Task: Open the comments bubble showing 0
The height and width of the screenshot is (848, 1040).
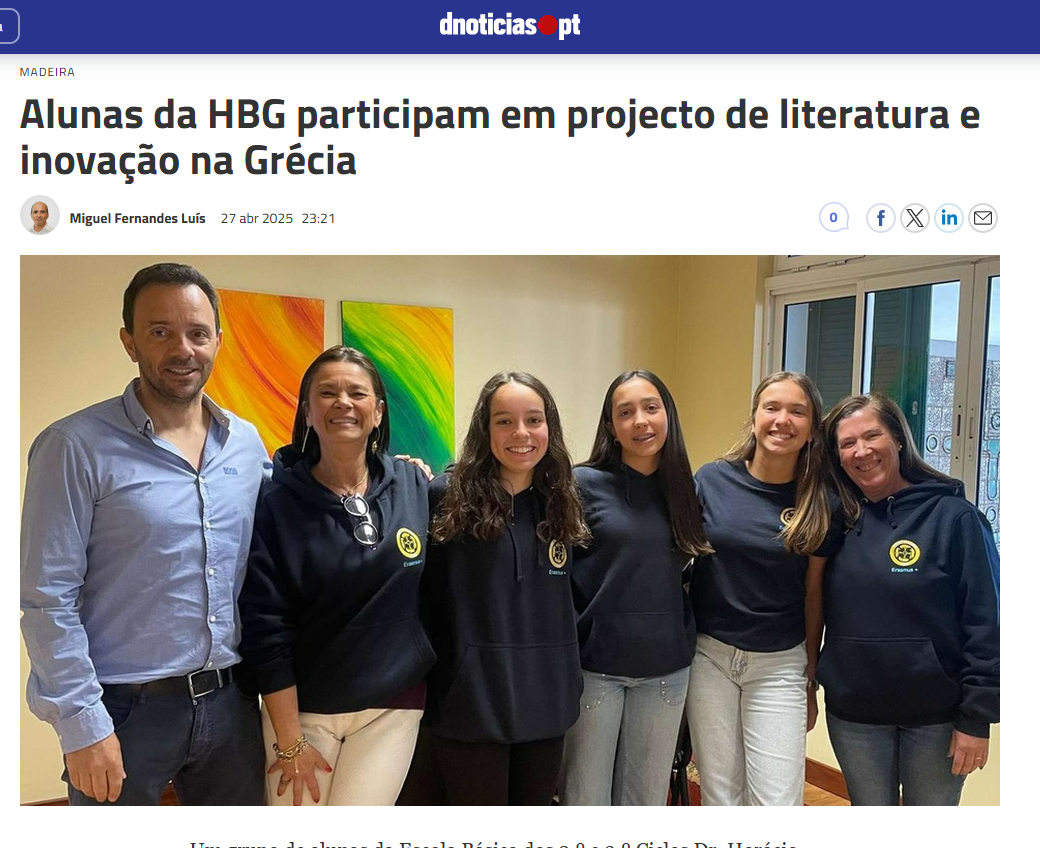Action: 834,217
